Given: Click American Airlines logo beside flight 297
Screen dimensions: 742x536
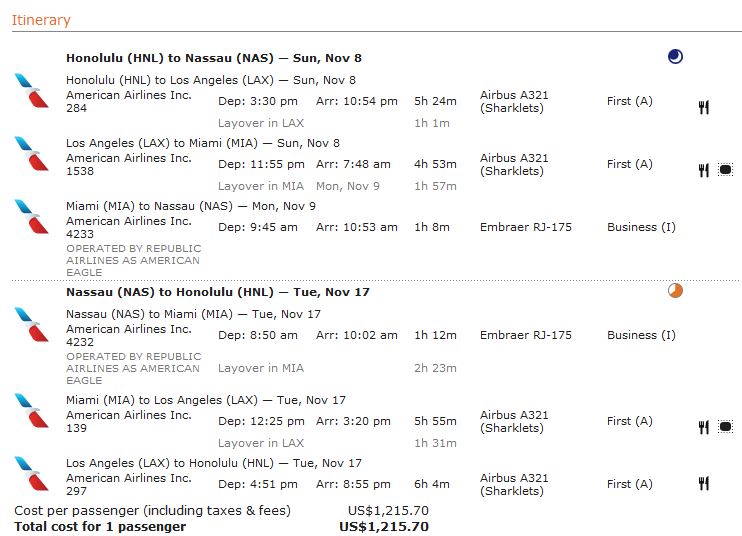Looking at the screenshot, I should 32,474.
